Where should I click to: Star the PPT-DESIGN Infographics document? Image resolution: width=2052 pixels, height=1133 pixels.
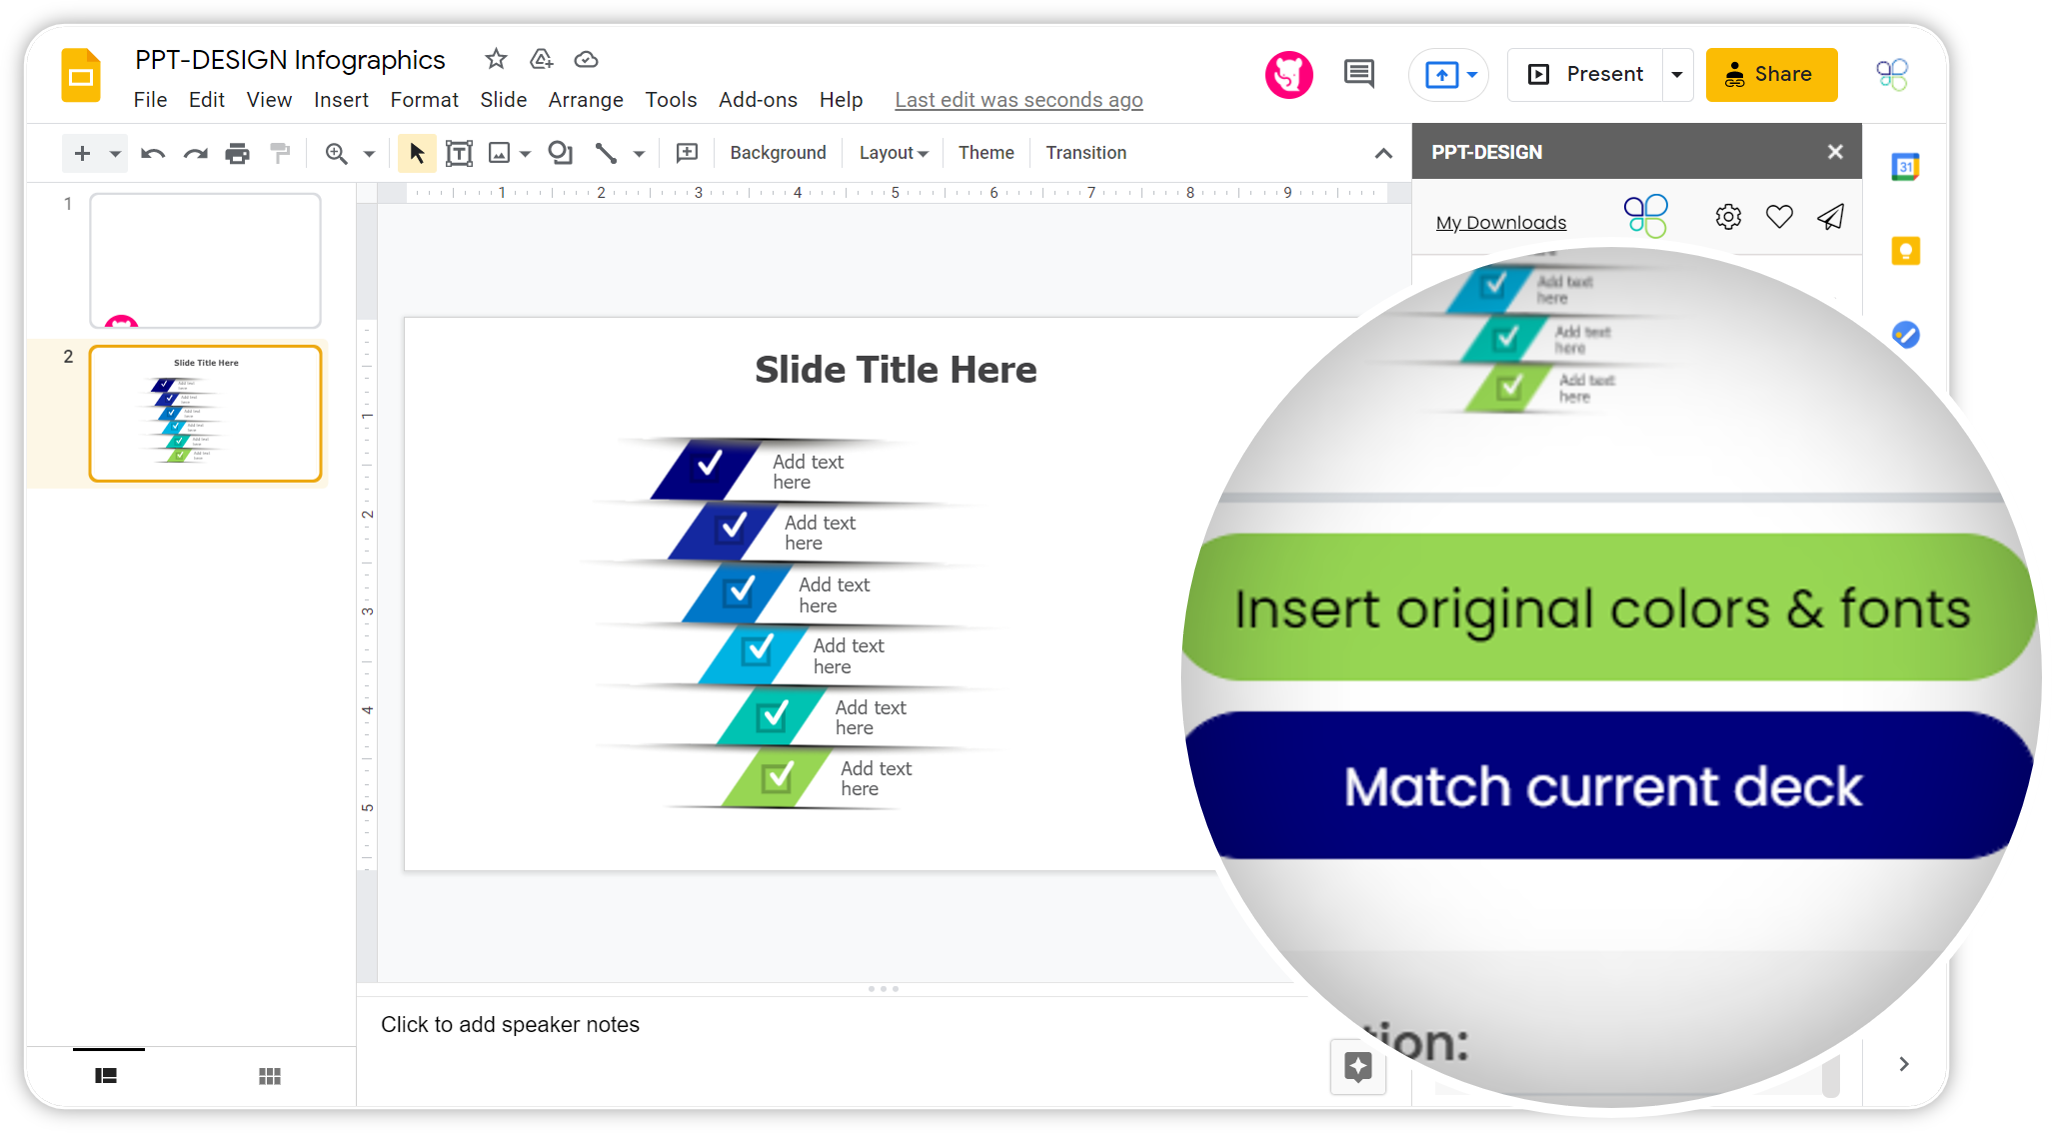point(496,59)
